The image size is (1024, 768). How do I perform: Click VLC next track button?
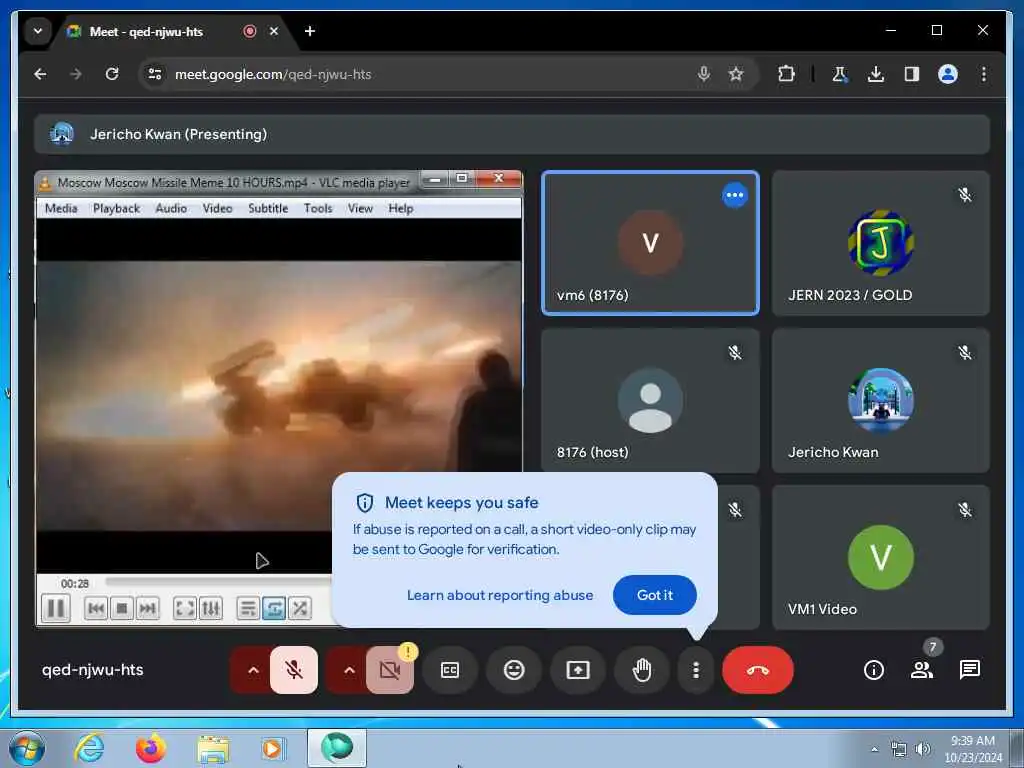(148, 609)
